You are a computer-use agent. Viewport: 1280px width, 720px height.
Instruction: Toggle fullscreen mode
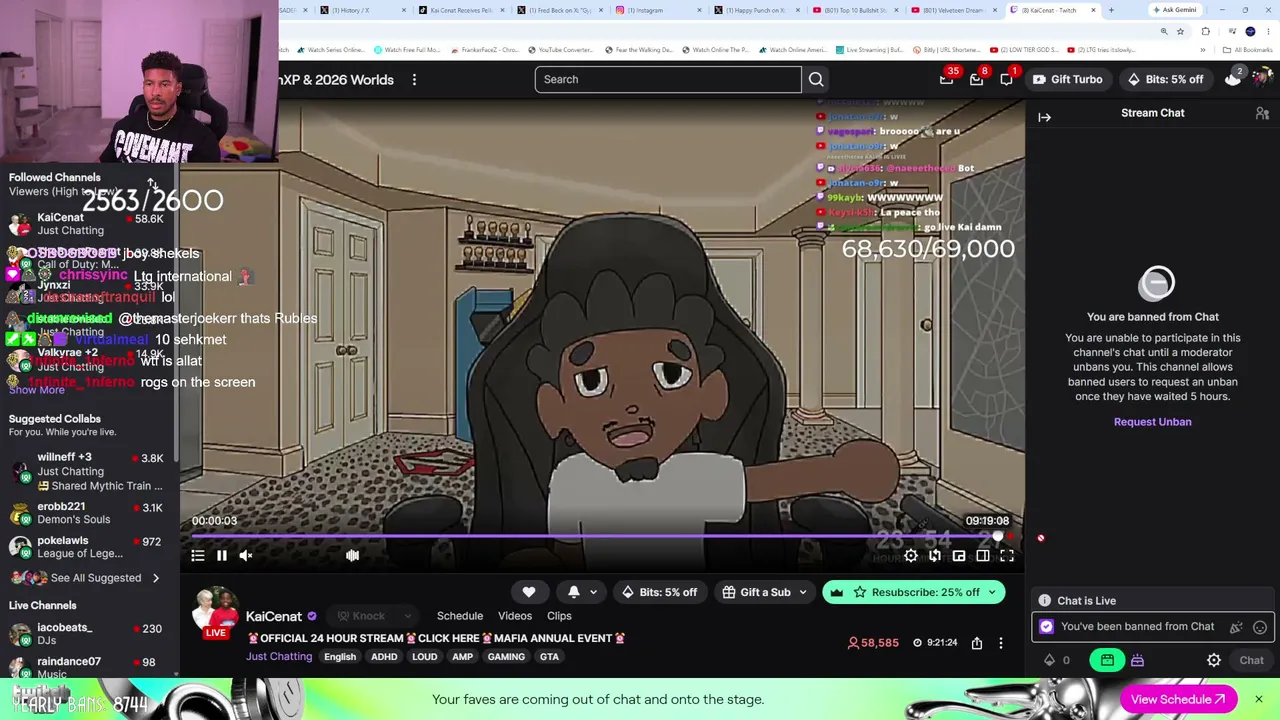(1007, 556)
